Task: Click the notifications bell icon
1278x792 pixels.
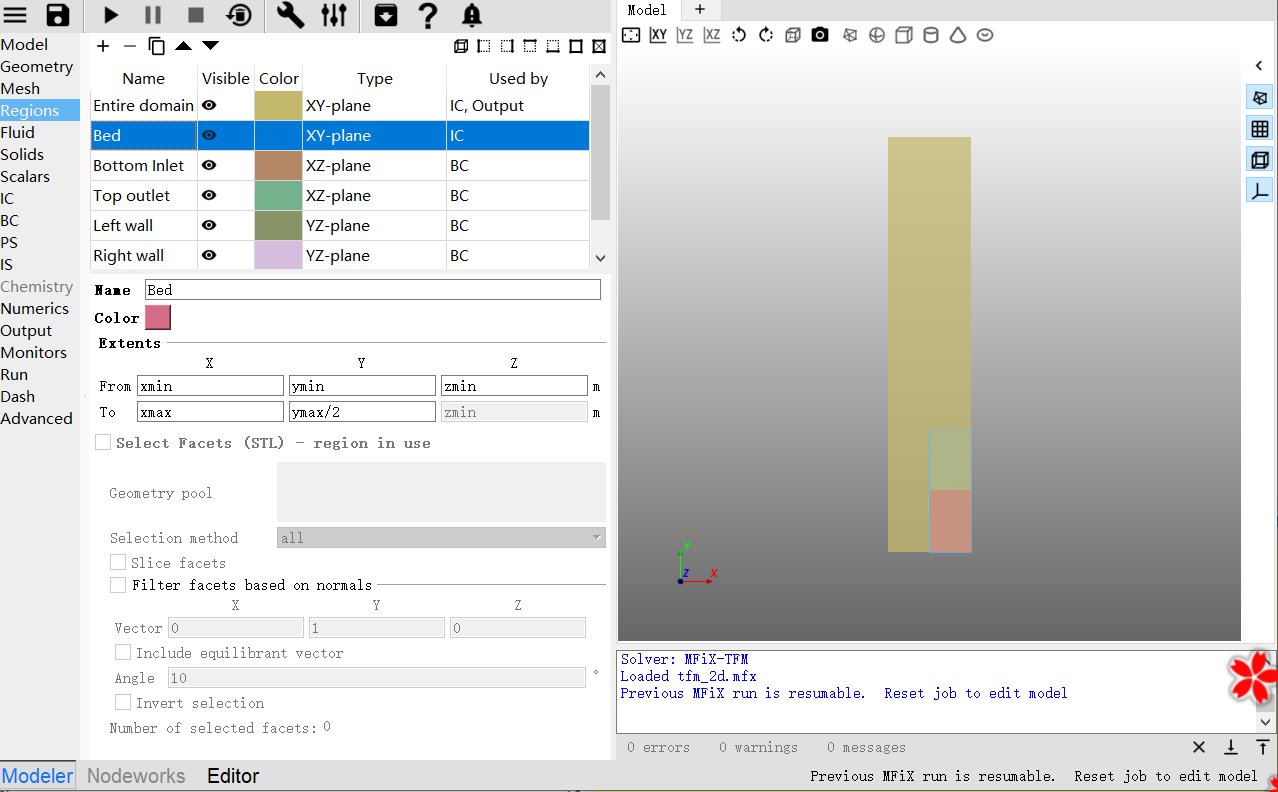Action: (x=471, y=15)
